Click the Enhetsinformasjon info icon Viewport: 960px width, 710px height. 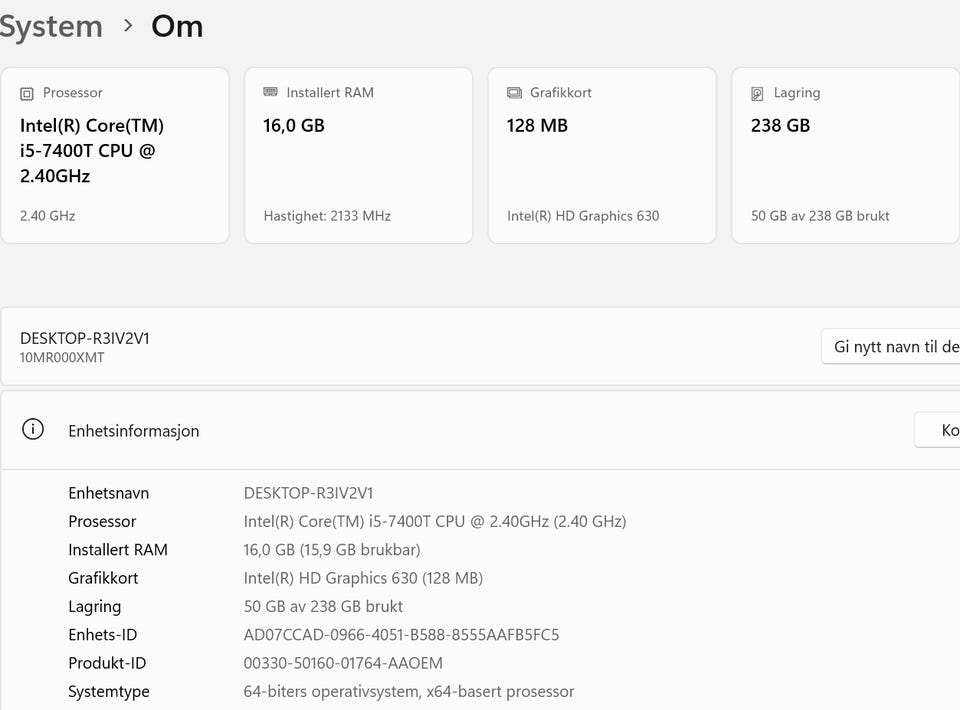(x=32, y=430)
